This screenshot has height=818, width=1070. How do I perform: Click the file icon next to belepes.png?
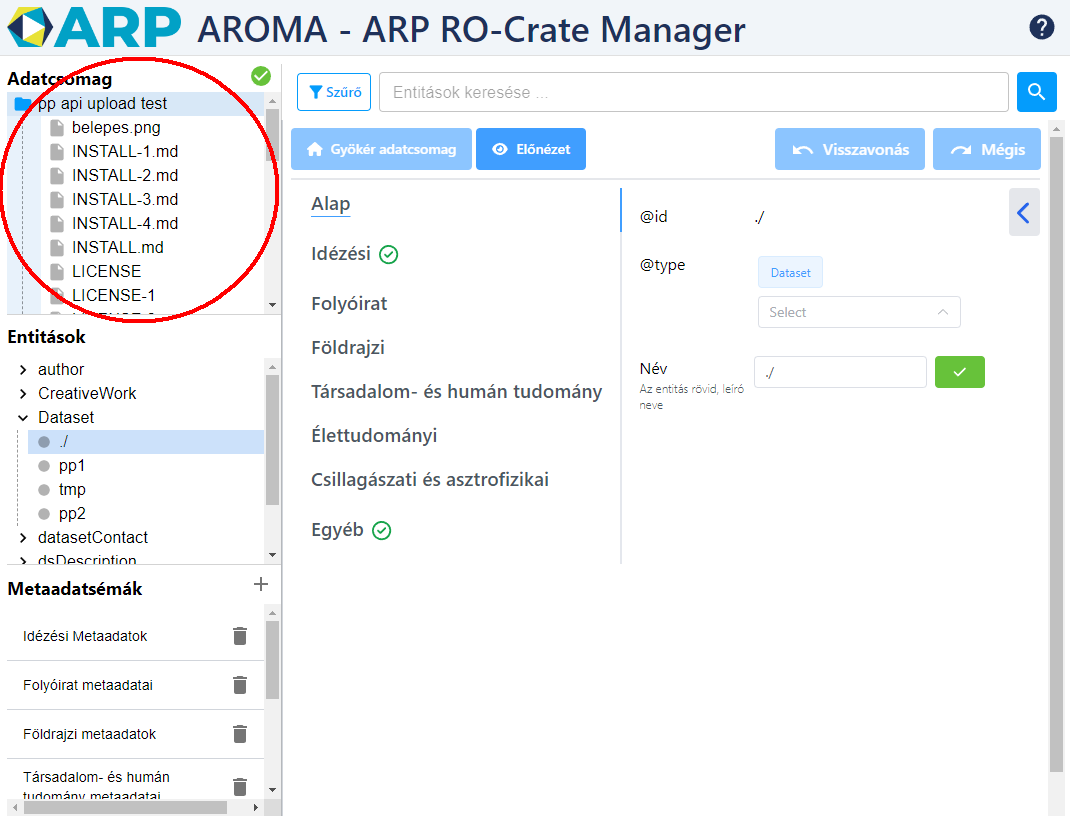tap(57, 128)
